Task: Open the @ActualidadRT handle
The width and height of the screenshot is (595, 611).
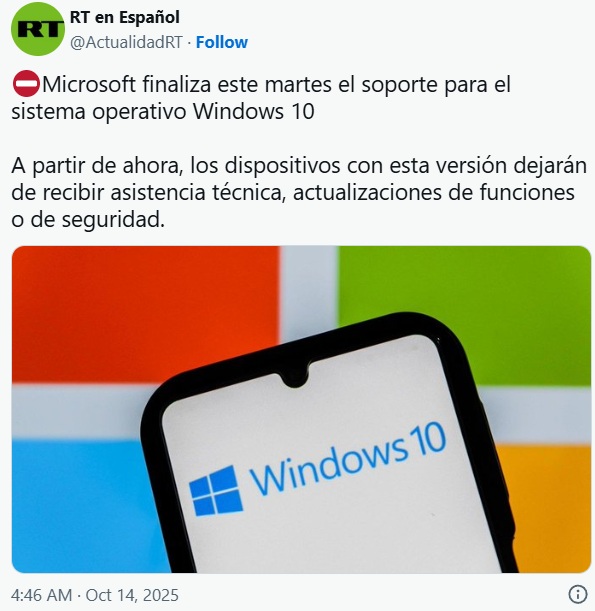Action: [x=126, y=42]
